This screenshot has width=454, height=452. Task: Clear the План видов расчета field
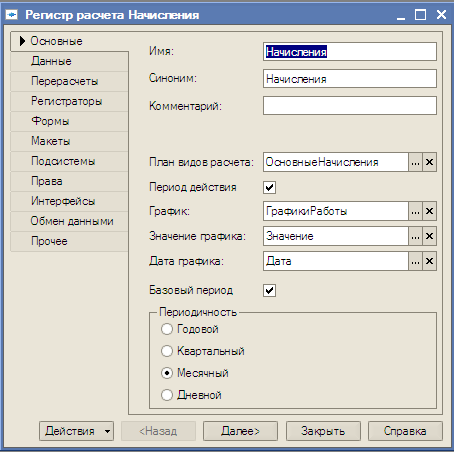tap(430, 162)
